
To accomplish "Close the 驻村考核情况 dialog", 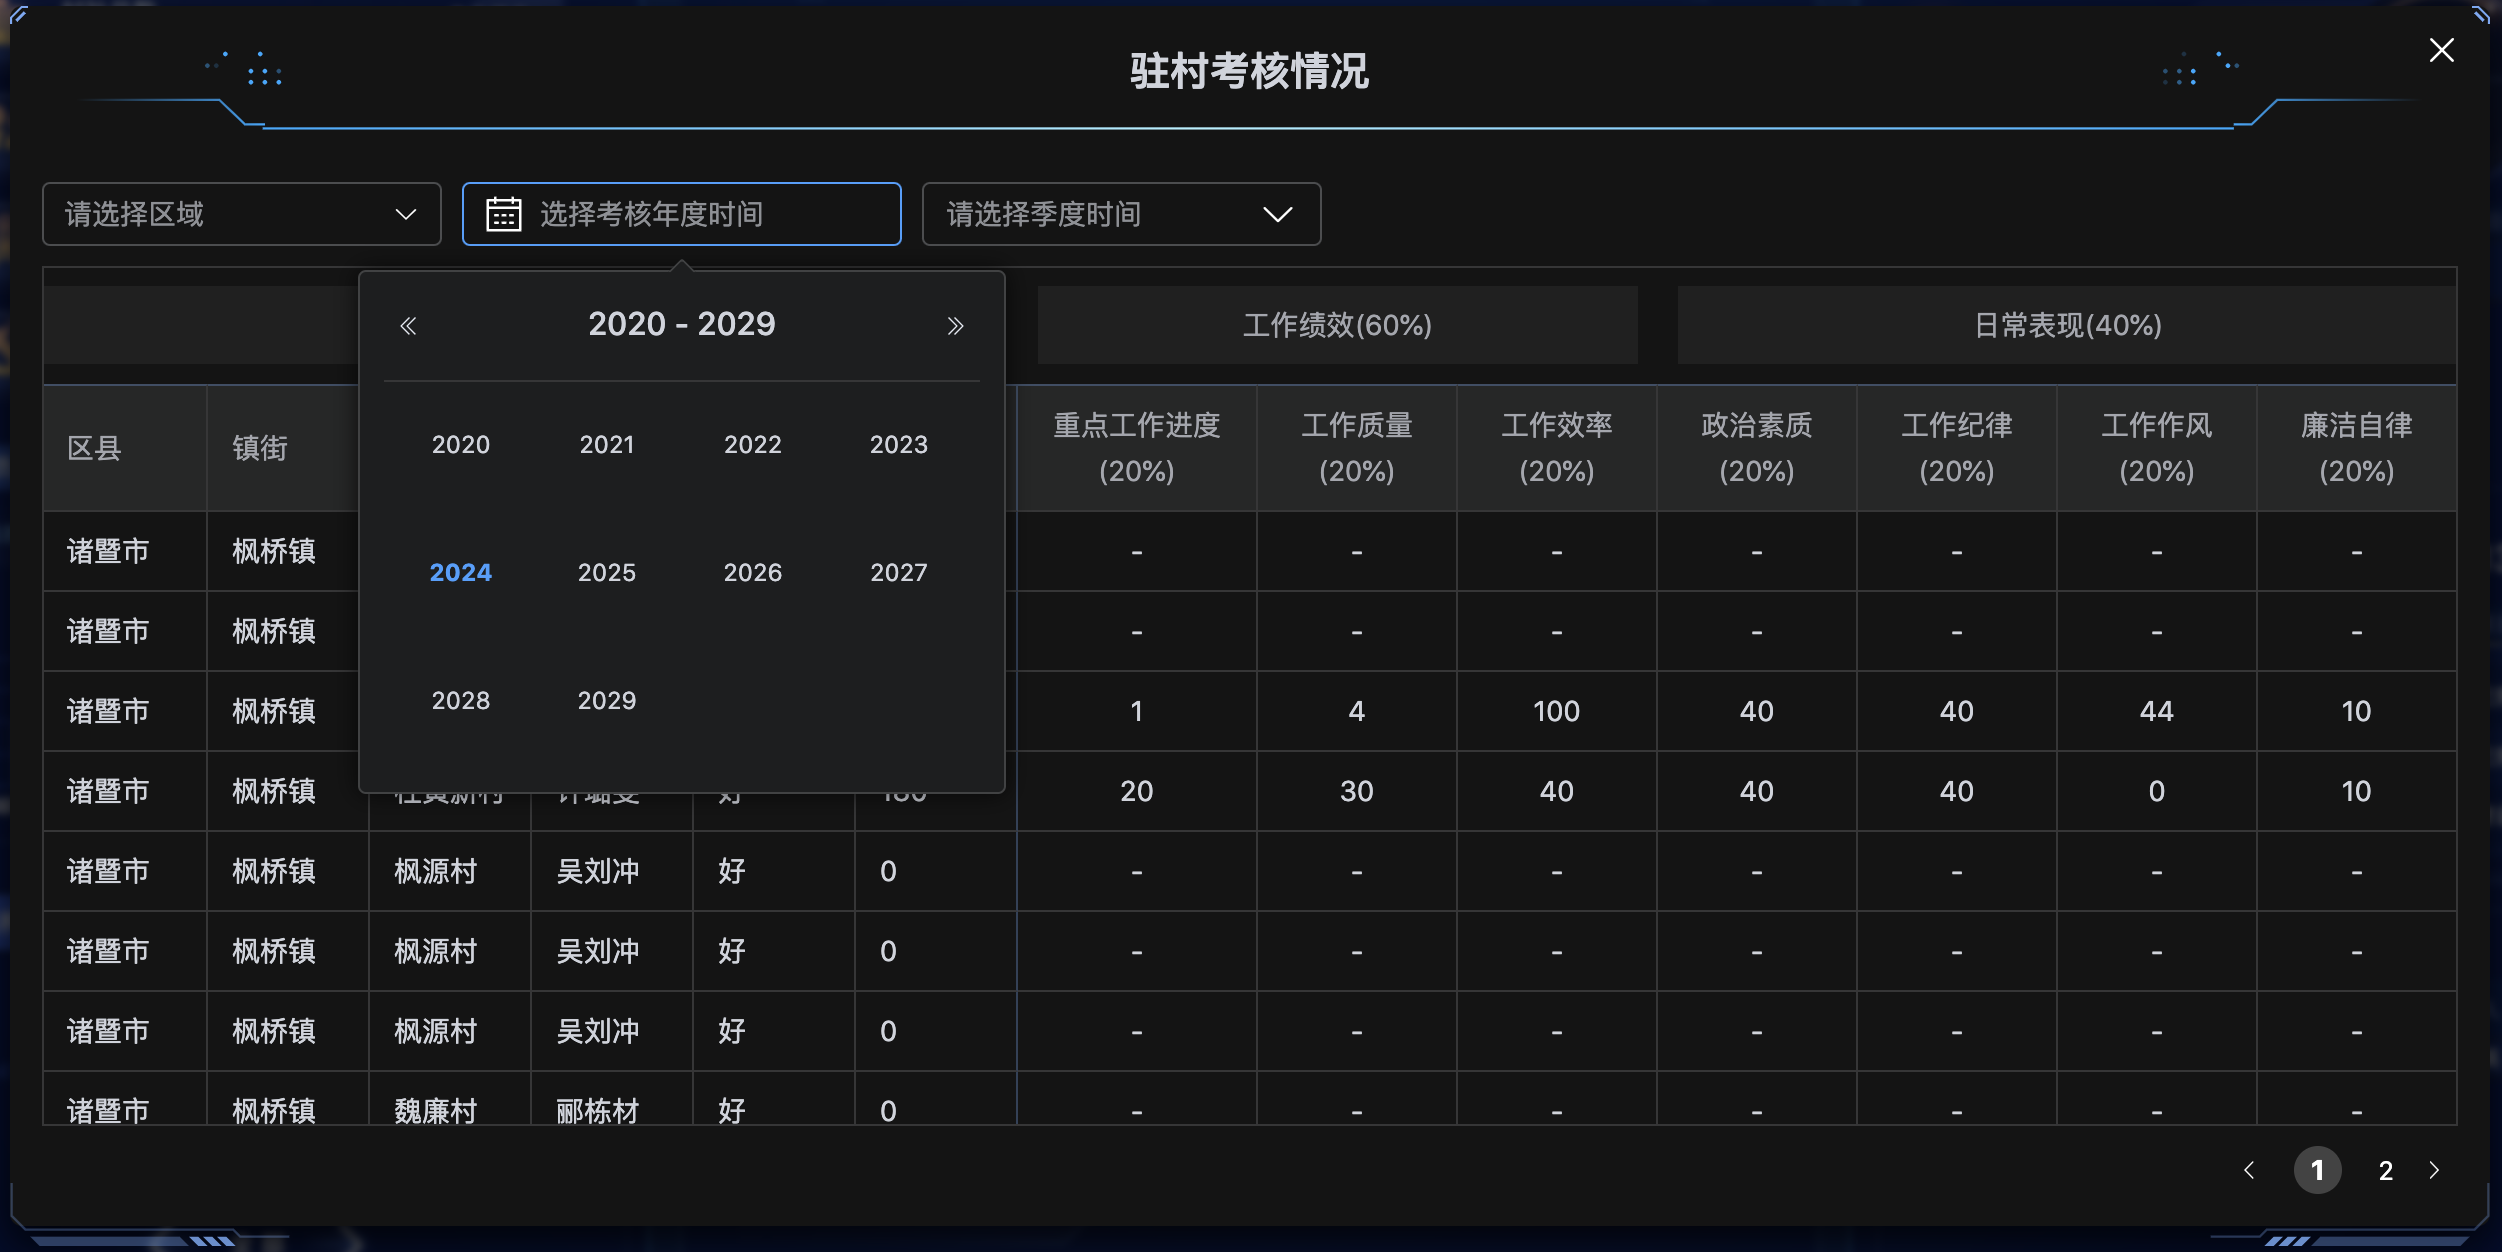I will point(2441,50).
